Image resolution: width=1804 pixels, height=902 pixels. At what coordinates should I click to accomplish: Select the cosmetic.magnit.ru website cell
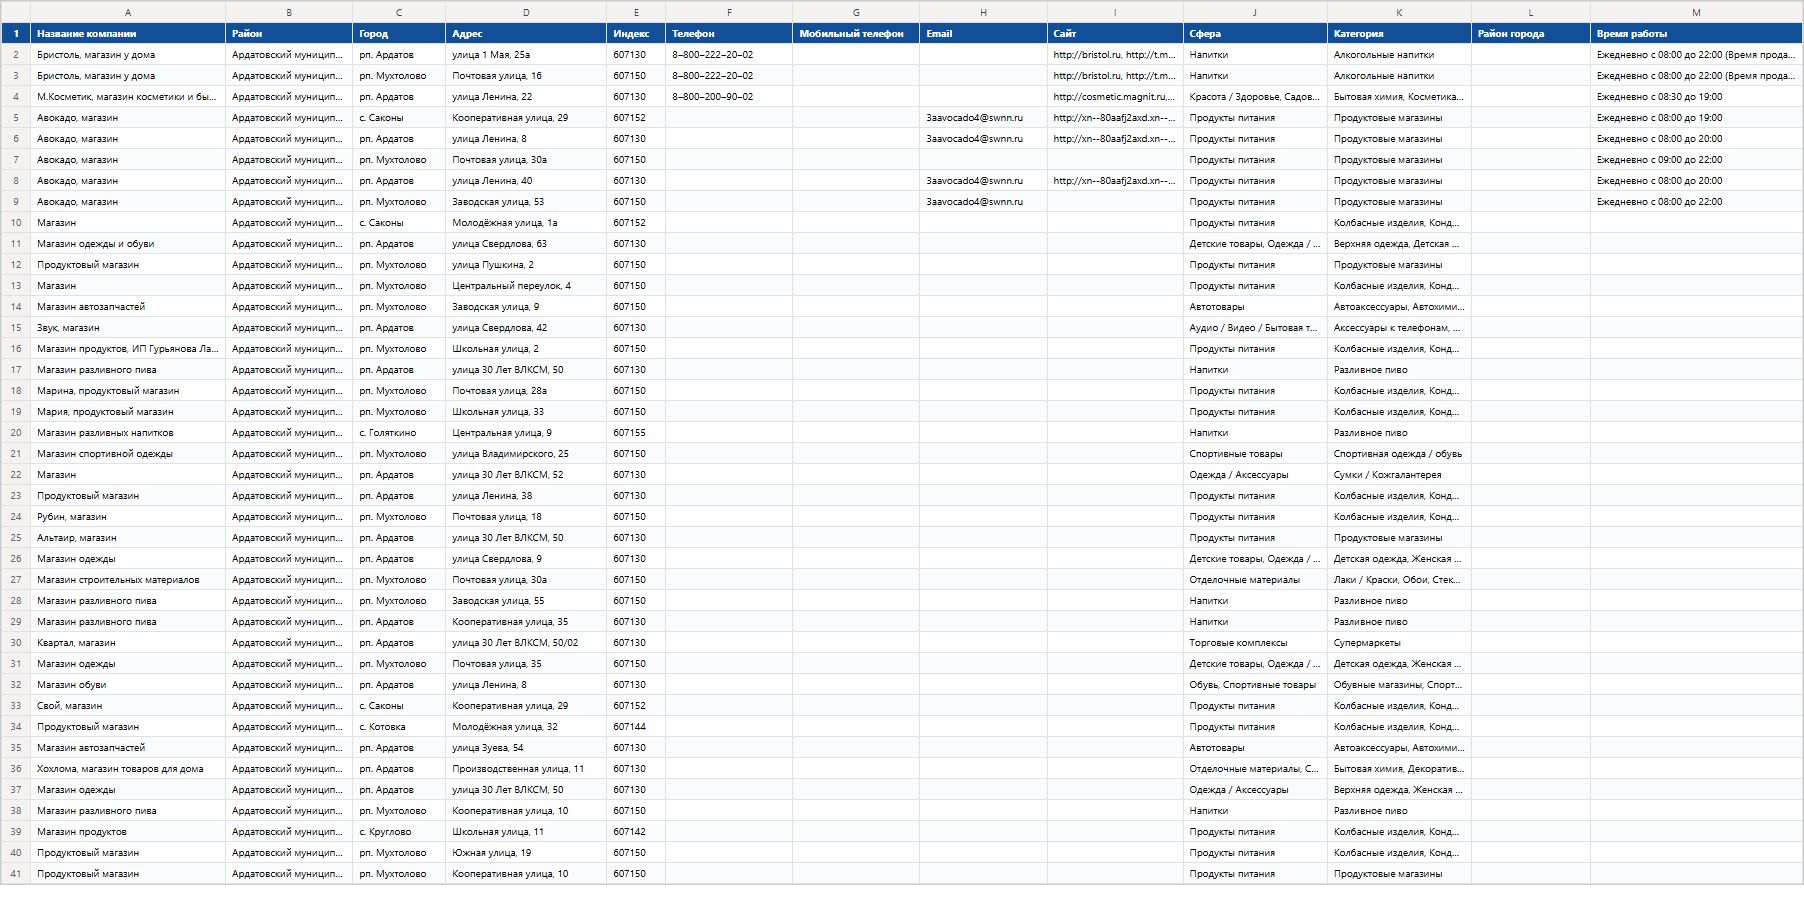pos(1115,97)
